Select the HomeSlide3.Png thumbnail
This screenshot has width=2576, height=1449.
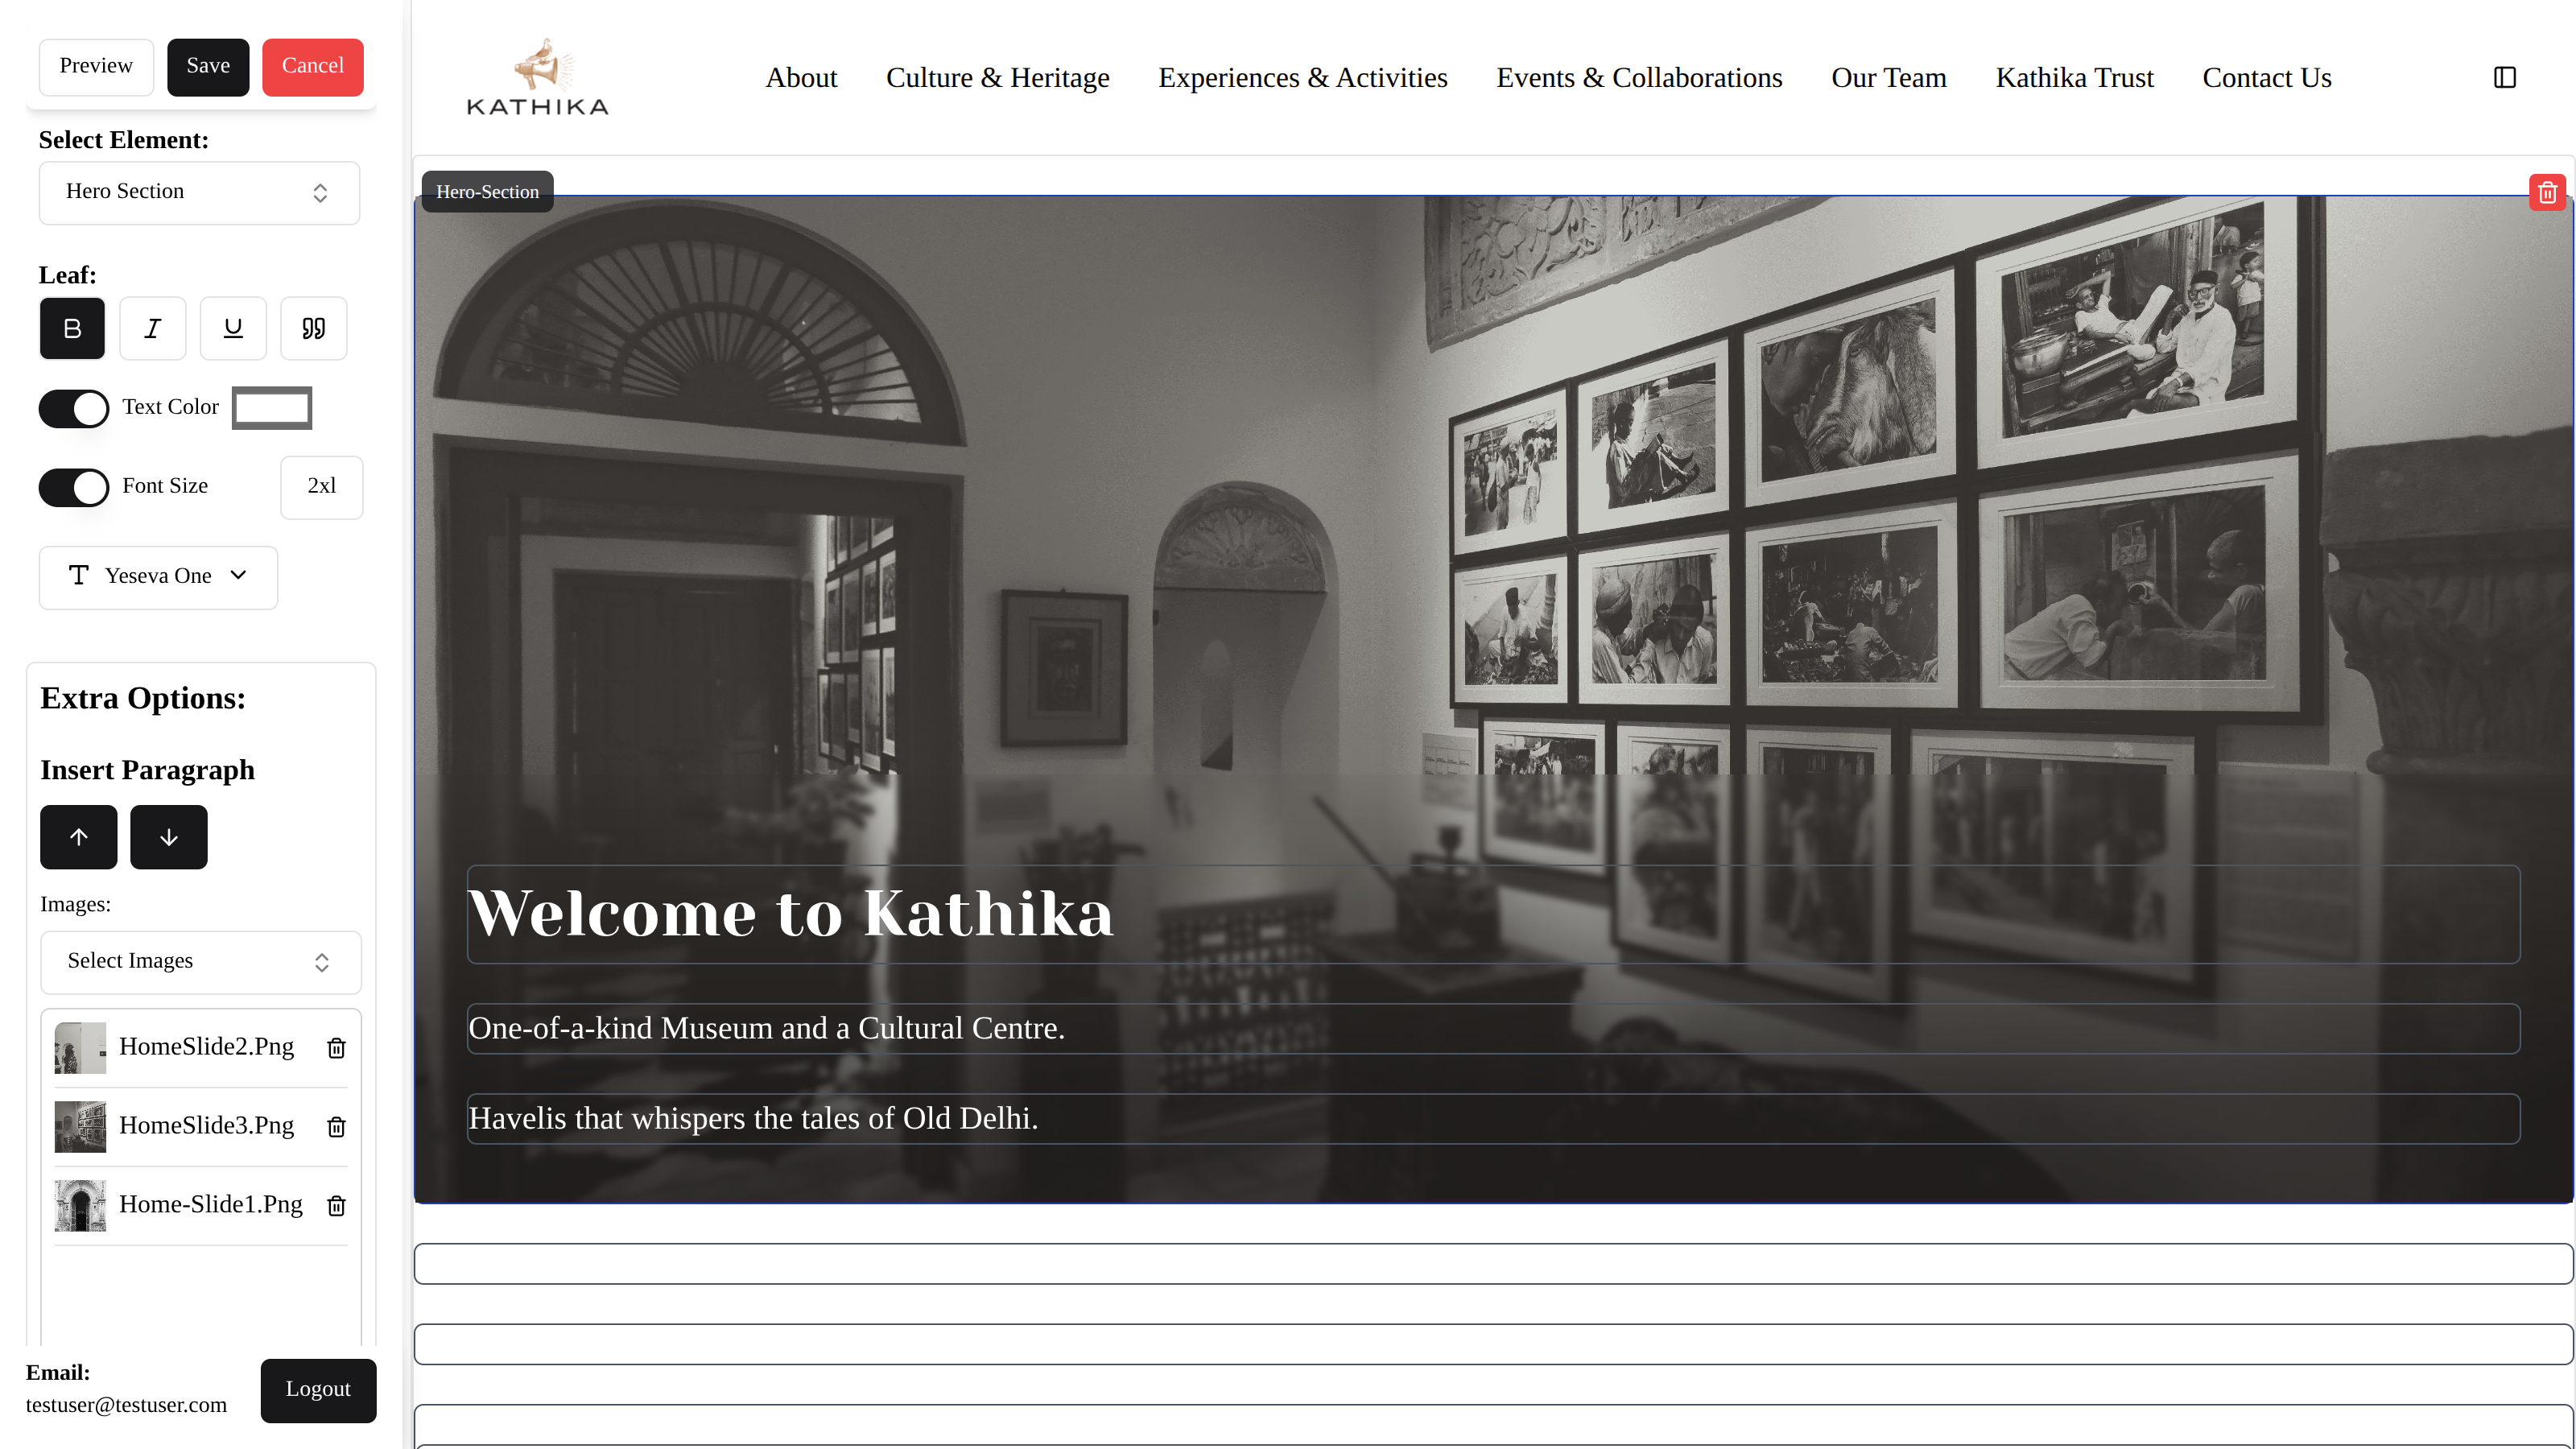coord(80,1126)
